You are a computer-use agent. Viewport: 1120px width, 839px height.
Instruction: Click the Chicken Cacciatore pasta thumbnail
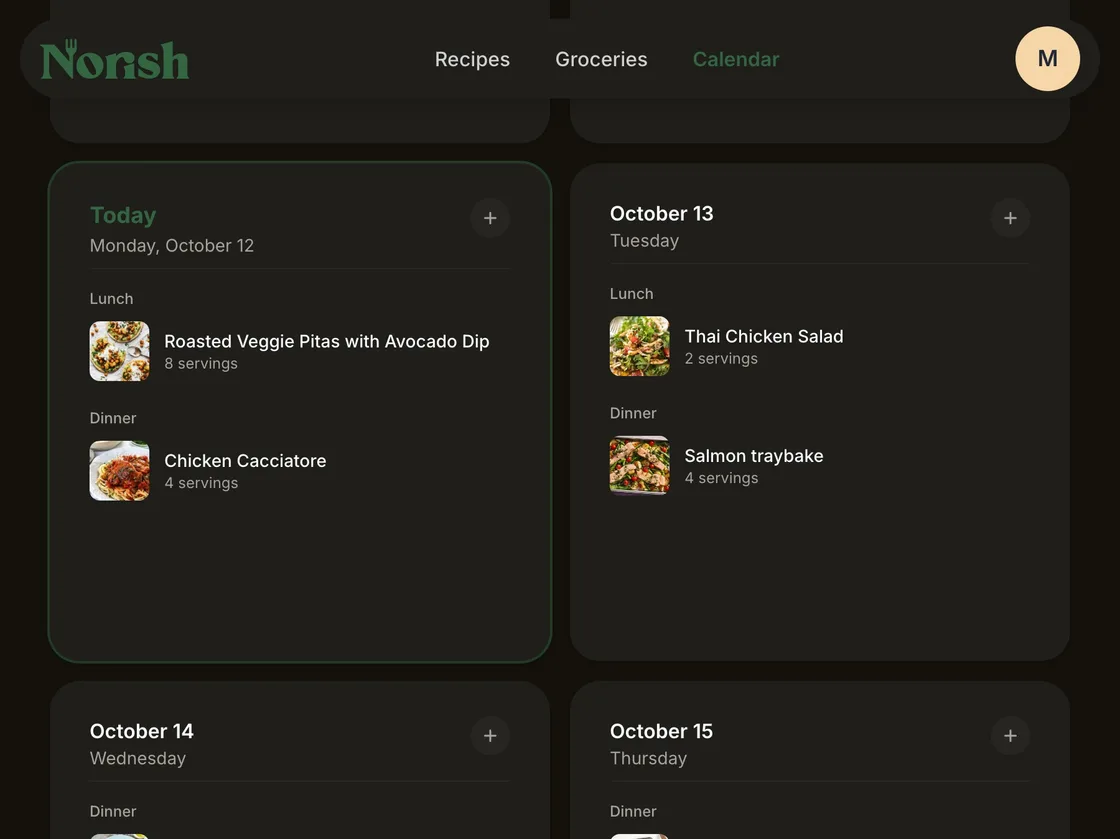pyautogui.click(x=119, y=471)
